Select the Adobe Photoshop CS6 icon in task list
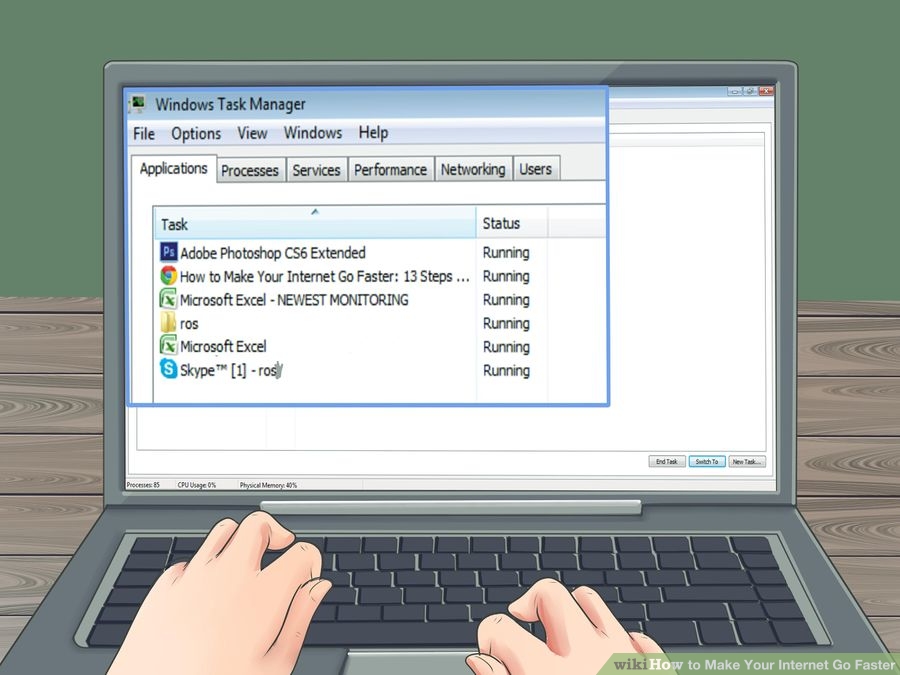Viewport: 900px width, 675px height. (x=168, y=252)
